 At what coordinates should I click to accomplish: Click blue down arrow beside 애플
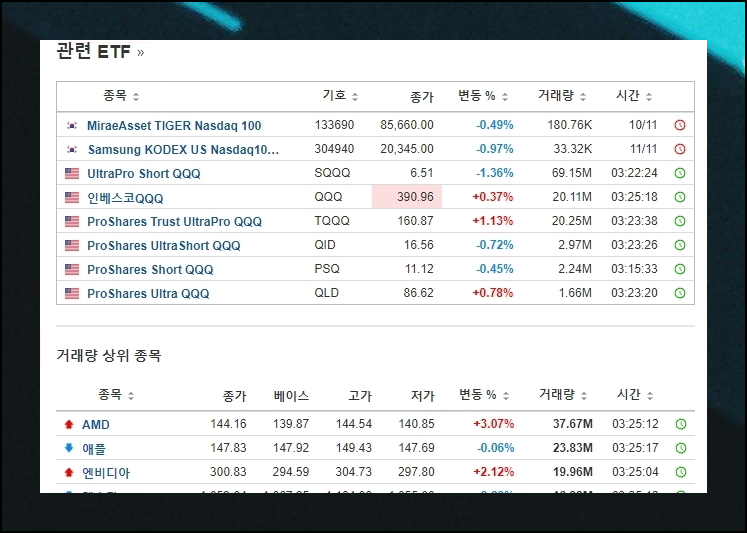[x=69, y=448]
